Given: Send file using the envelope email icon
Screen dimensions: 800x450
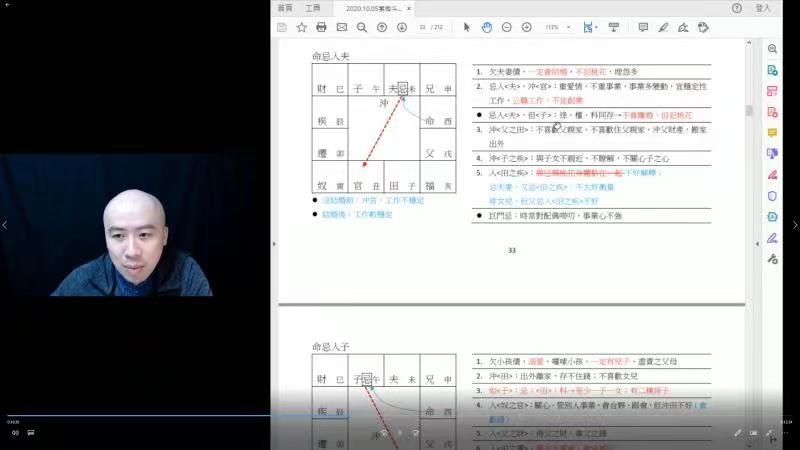Looking at the screenshot, I should tap(342, 28).
